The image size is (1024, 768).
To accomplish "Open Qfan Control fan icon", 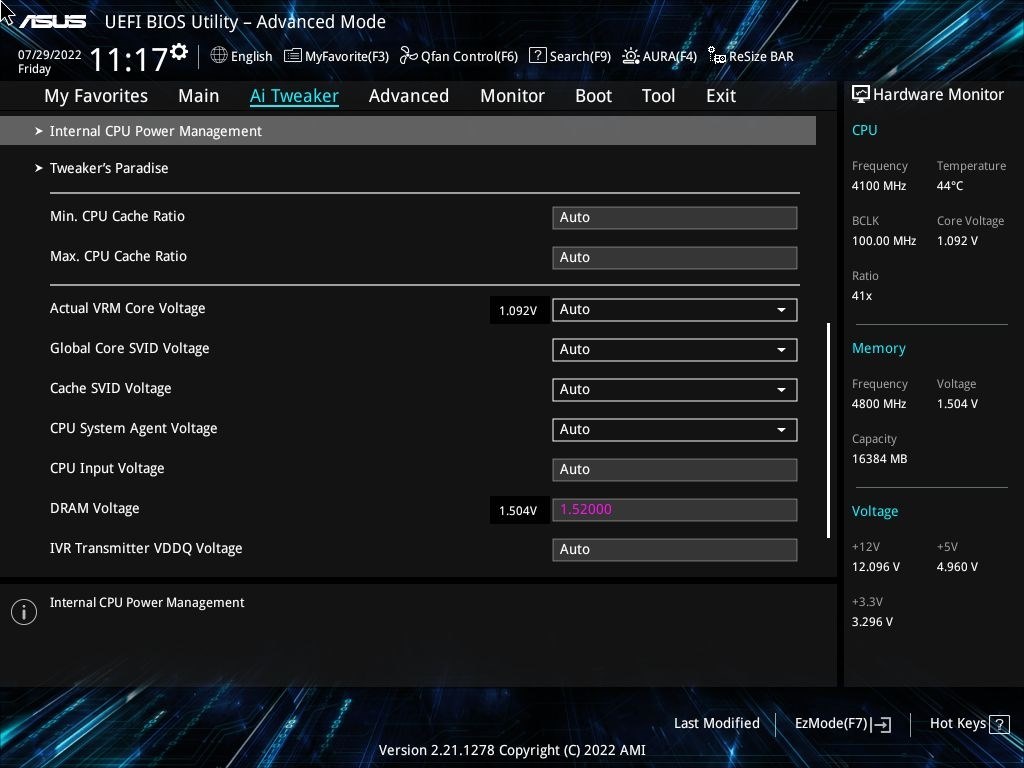I will 409,56.
